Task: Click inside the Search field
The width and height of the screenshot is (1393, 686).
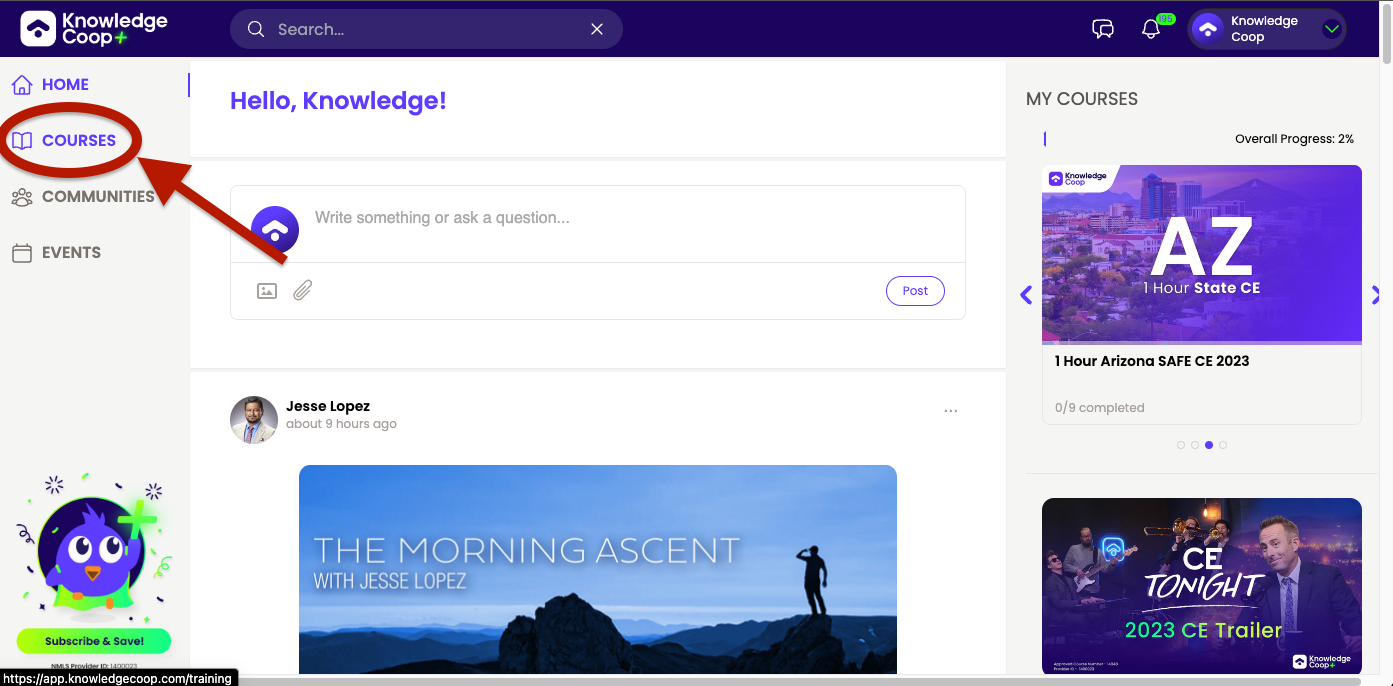Action: coord(420,29)
